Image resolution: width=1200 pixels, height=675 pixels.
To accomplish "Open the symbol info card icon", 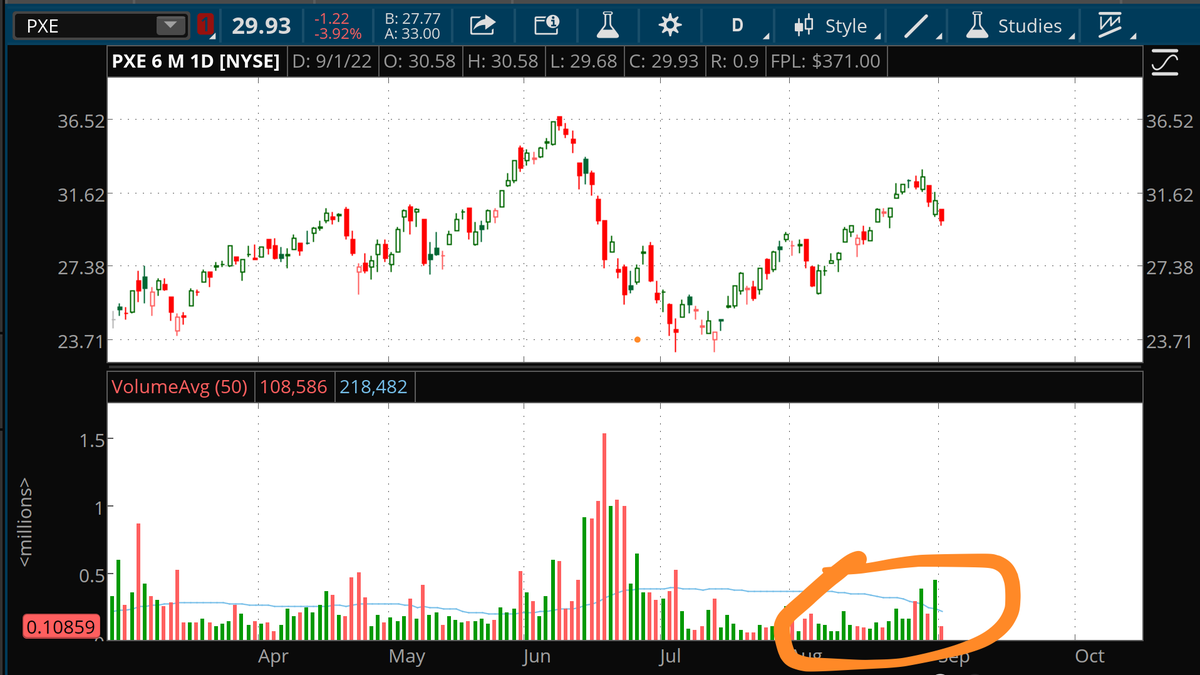I will (547, 25).
